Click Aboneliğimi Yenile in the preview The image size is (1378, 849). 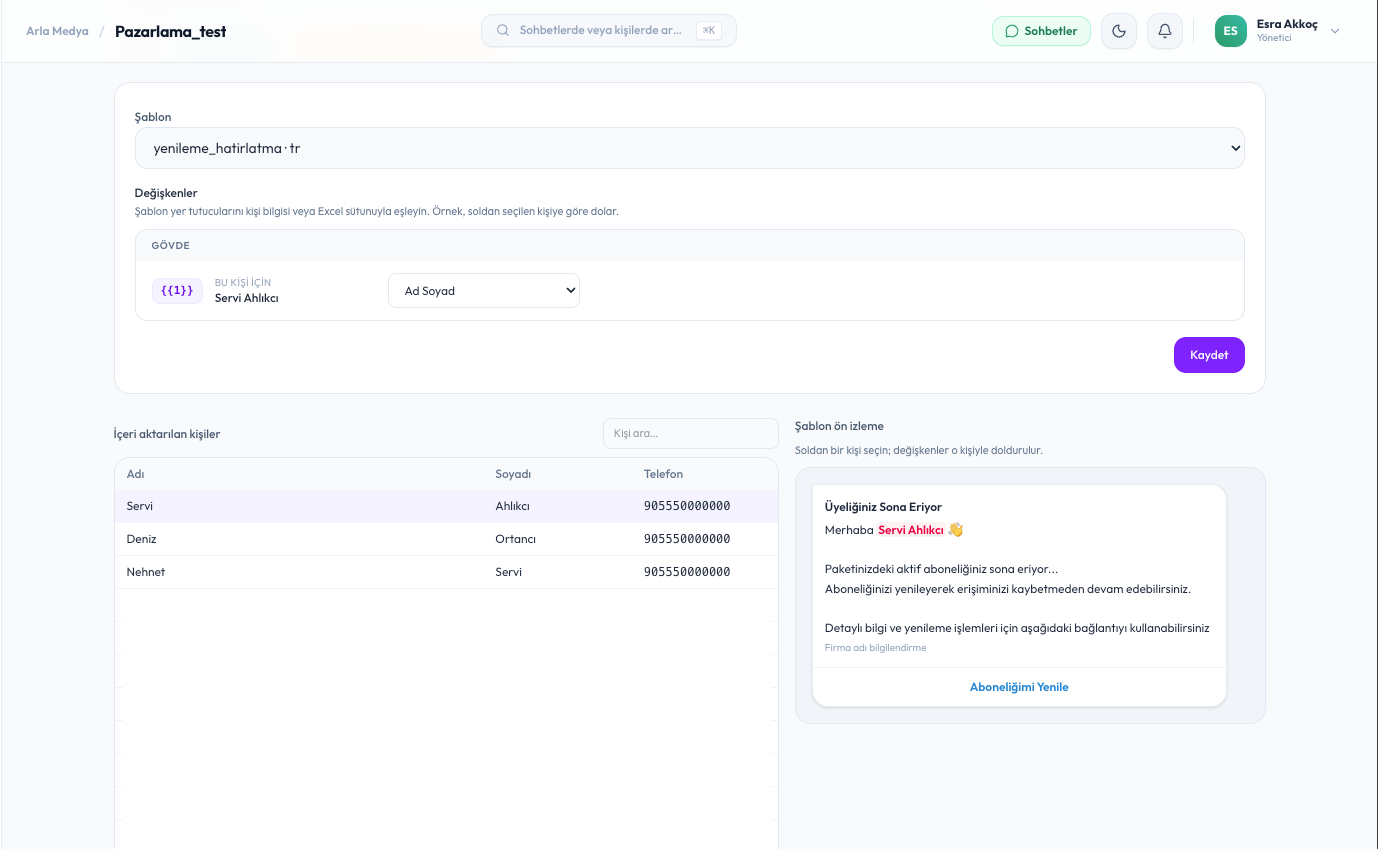[1019, 687]
